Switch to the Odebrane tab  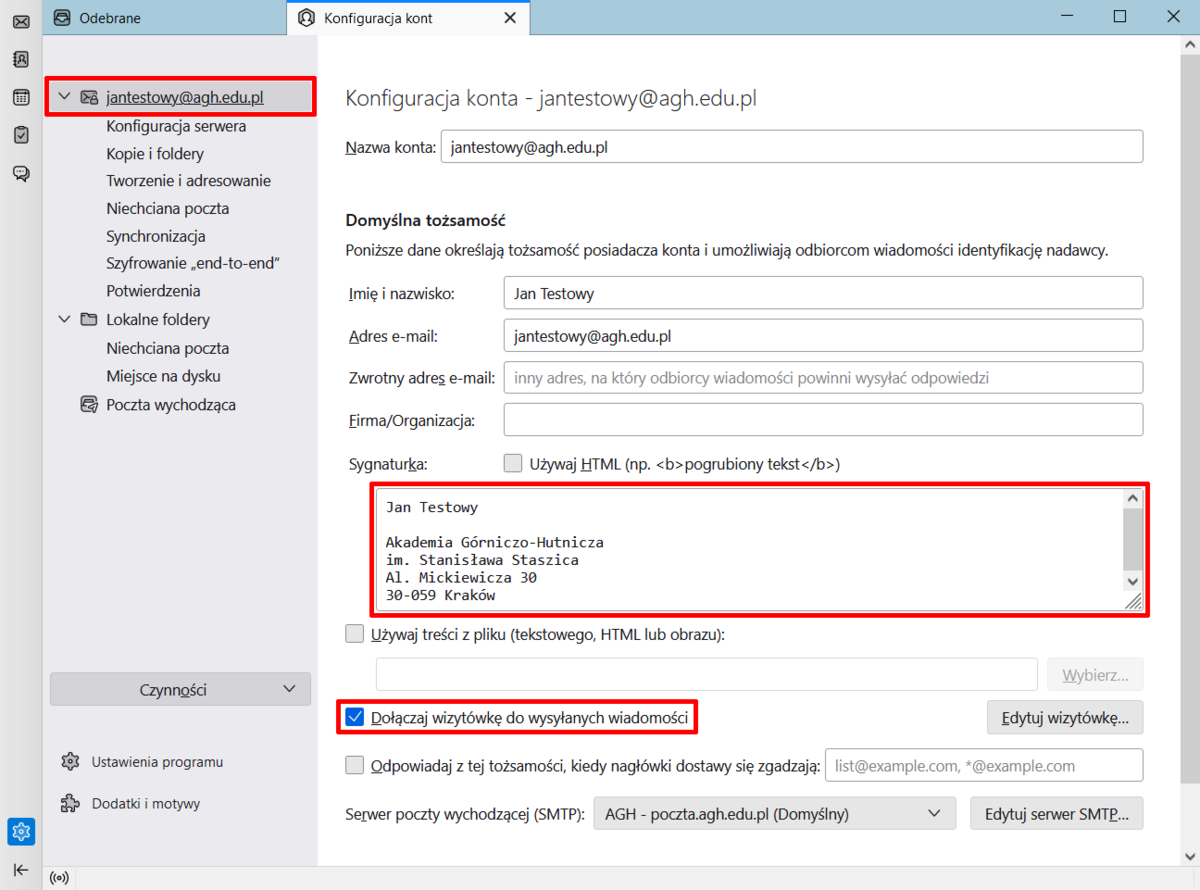coord(110,18)
